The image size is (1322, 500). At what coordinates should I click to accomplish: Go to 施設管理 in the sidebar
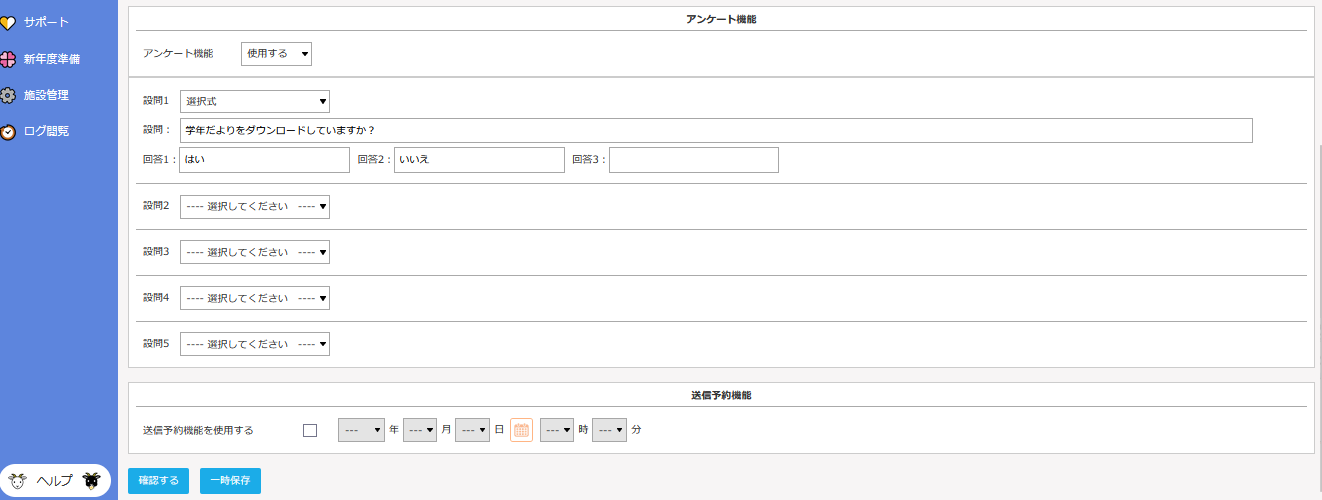coord(46,95)
